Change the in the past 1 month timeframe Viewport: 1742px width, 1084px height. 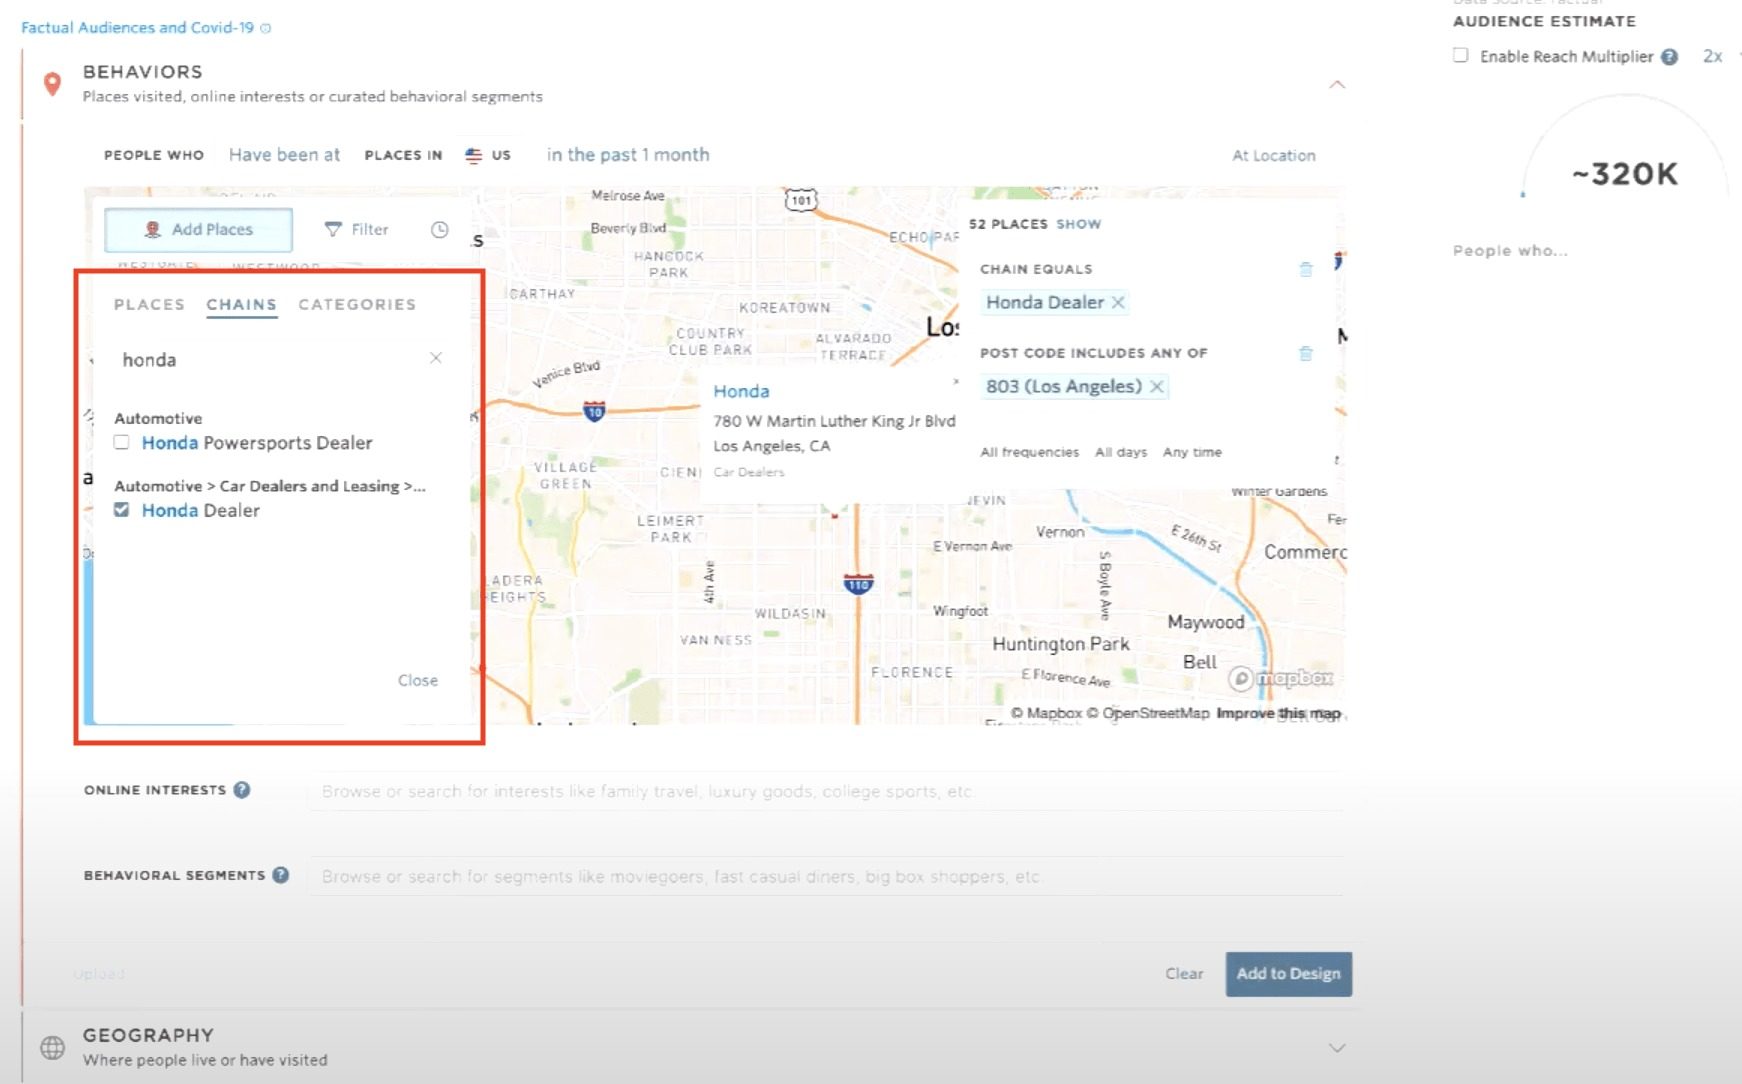(628, 155)
